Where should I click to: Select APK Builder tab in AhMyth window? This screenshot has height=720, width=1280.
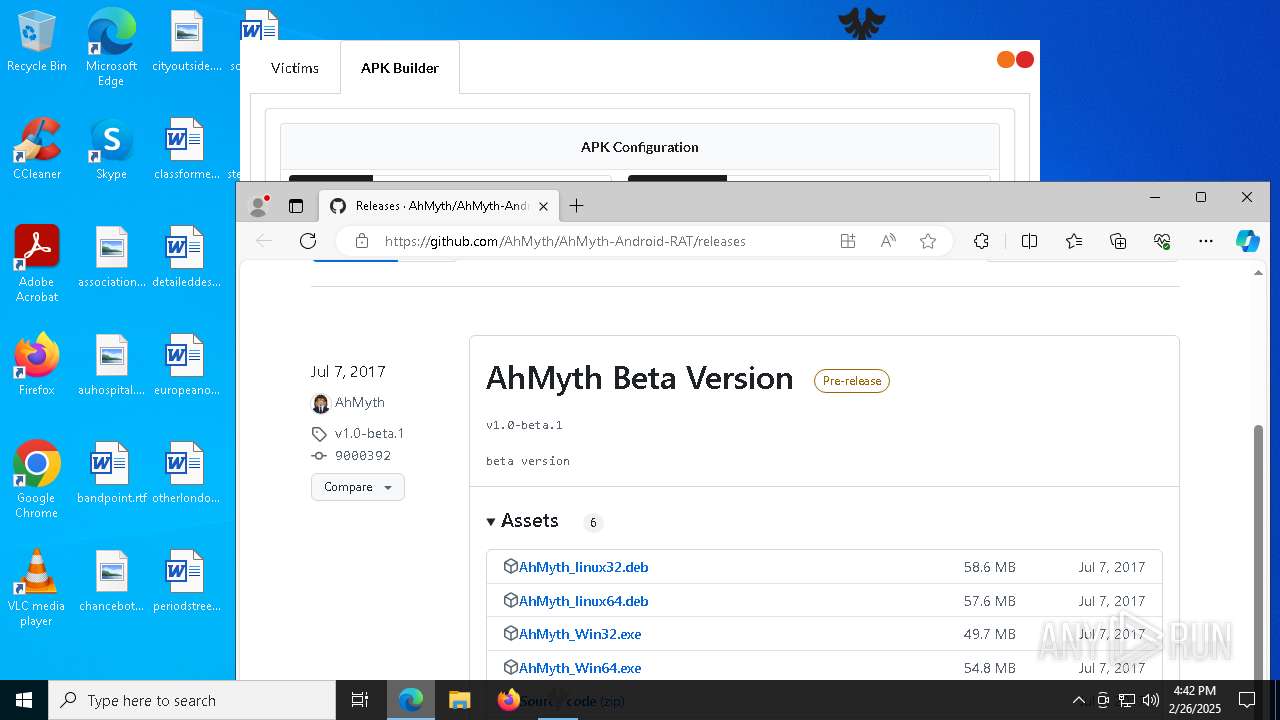pyautogui.click(x=400, y=68)
